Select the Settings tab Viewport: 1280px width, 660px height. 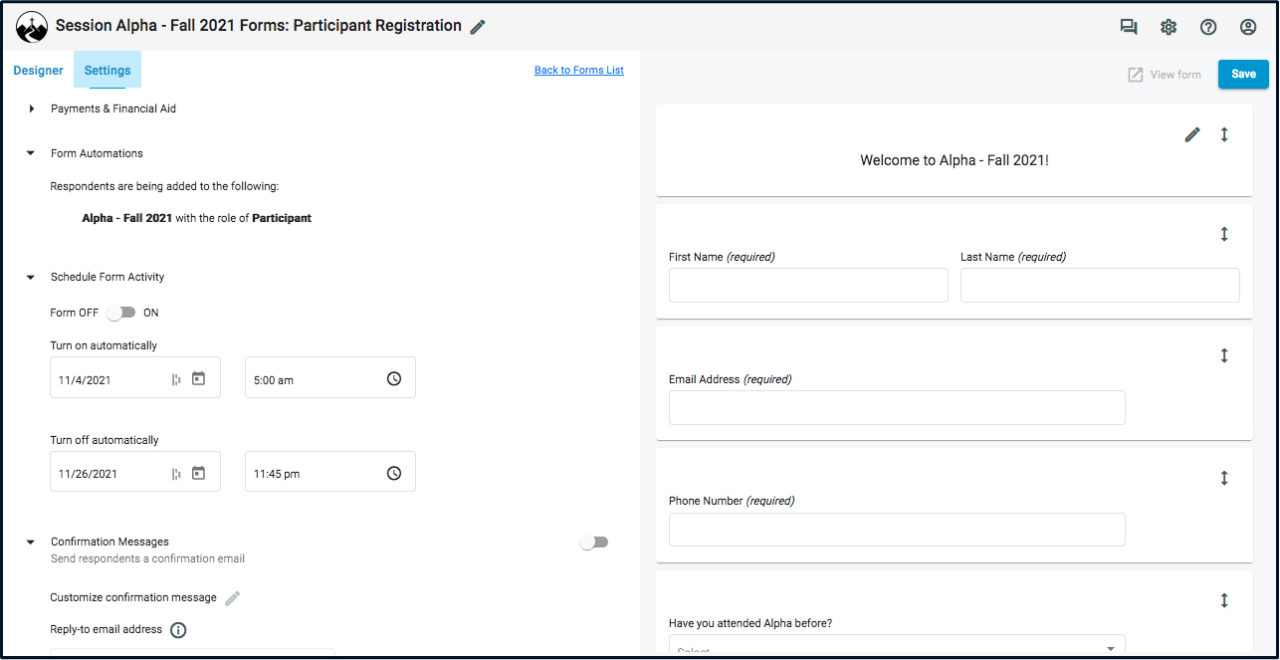pos(107,70)
